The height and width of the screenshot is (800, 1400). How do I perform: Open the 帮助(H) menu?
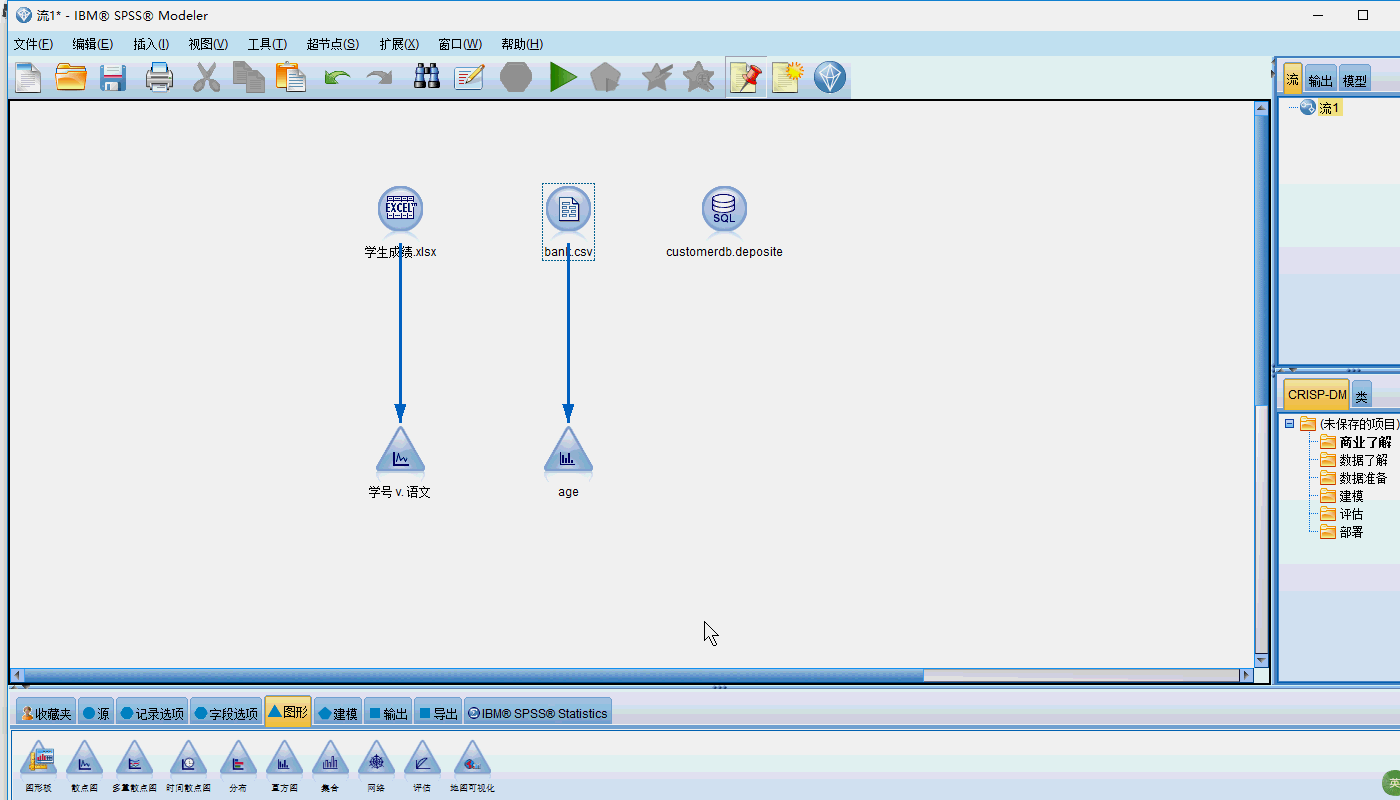522,44
